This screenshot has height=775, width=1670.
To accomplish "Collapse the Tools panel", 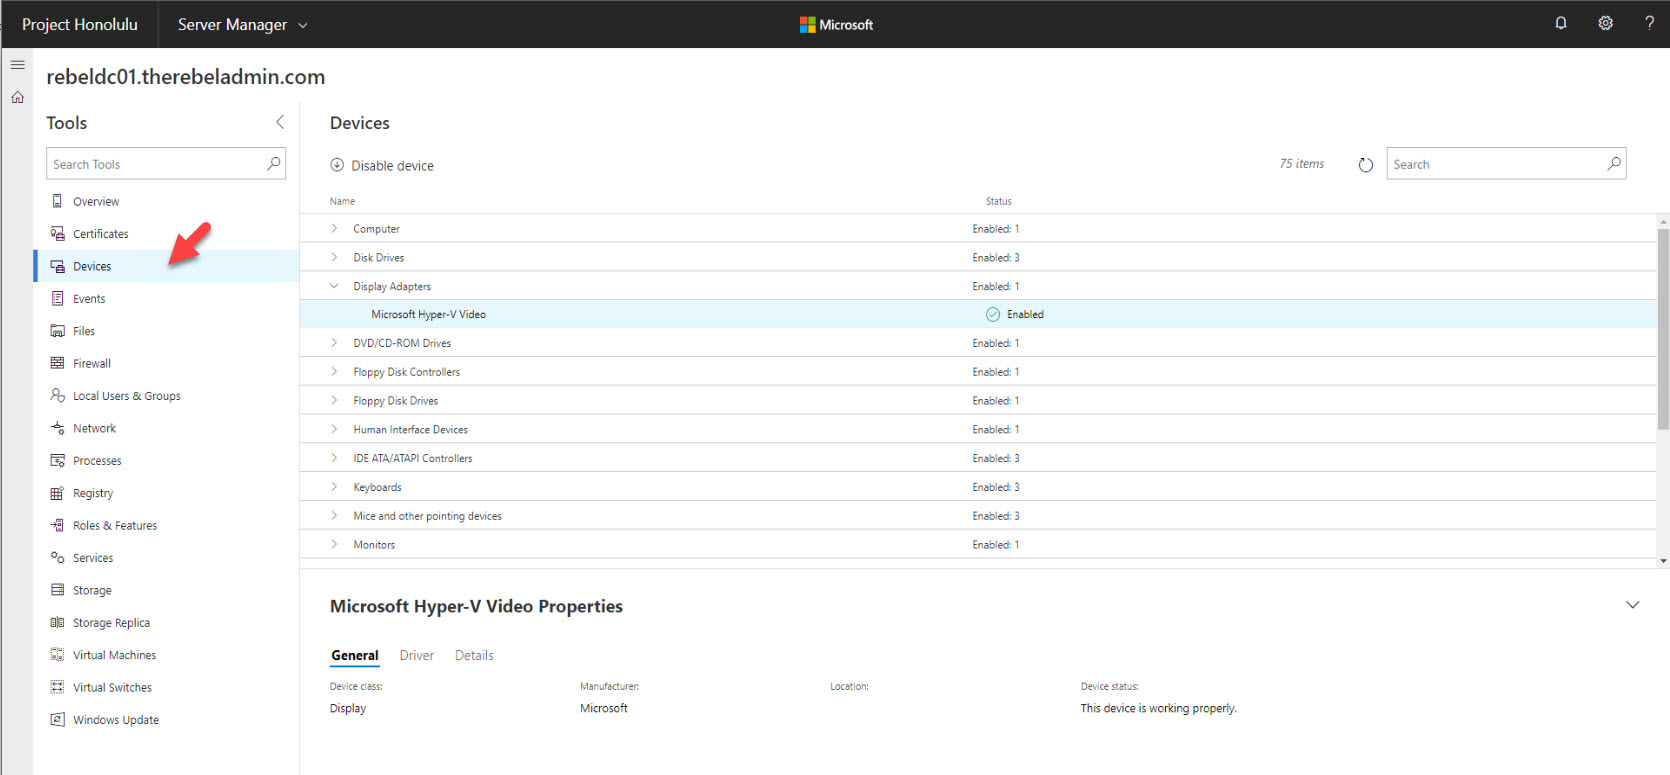I will [280, 122].
